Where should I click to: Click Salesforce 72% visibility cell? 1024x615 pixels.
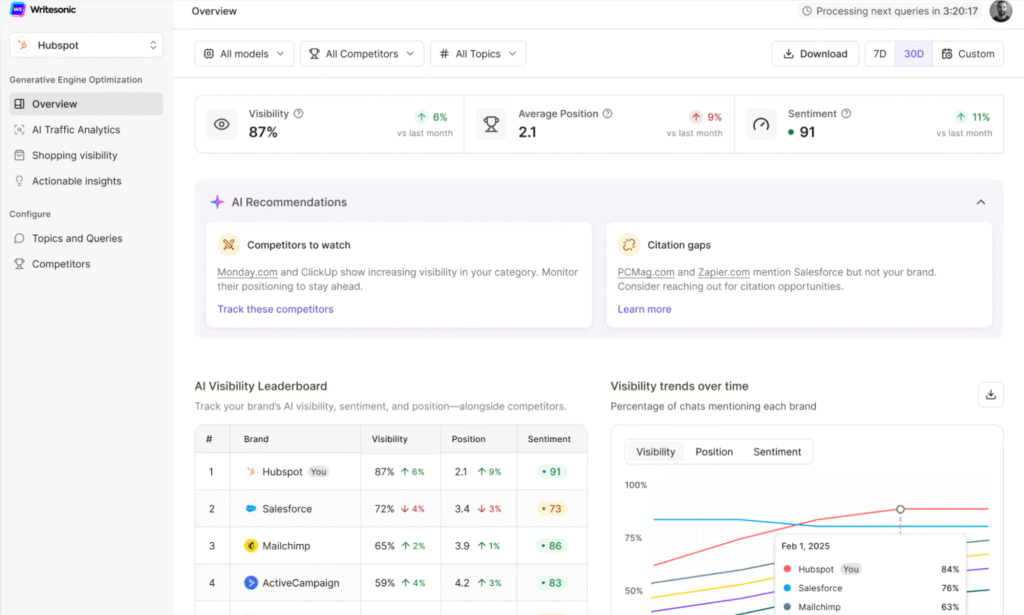pyautogui.click(x=400, y=509)
